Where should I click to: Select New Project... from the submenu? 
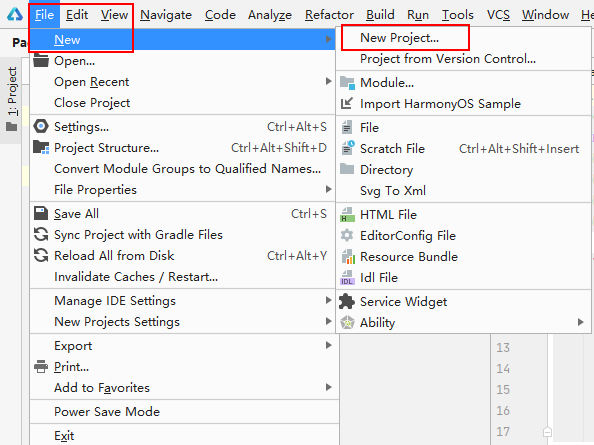(399, 38)
